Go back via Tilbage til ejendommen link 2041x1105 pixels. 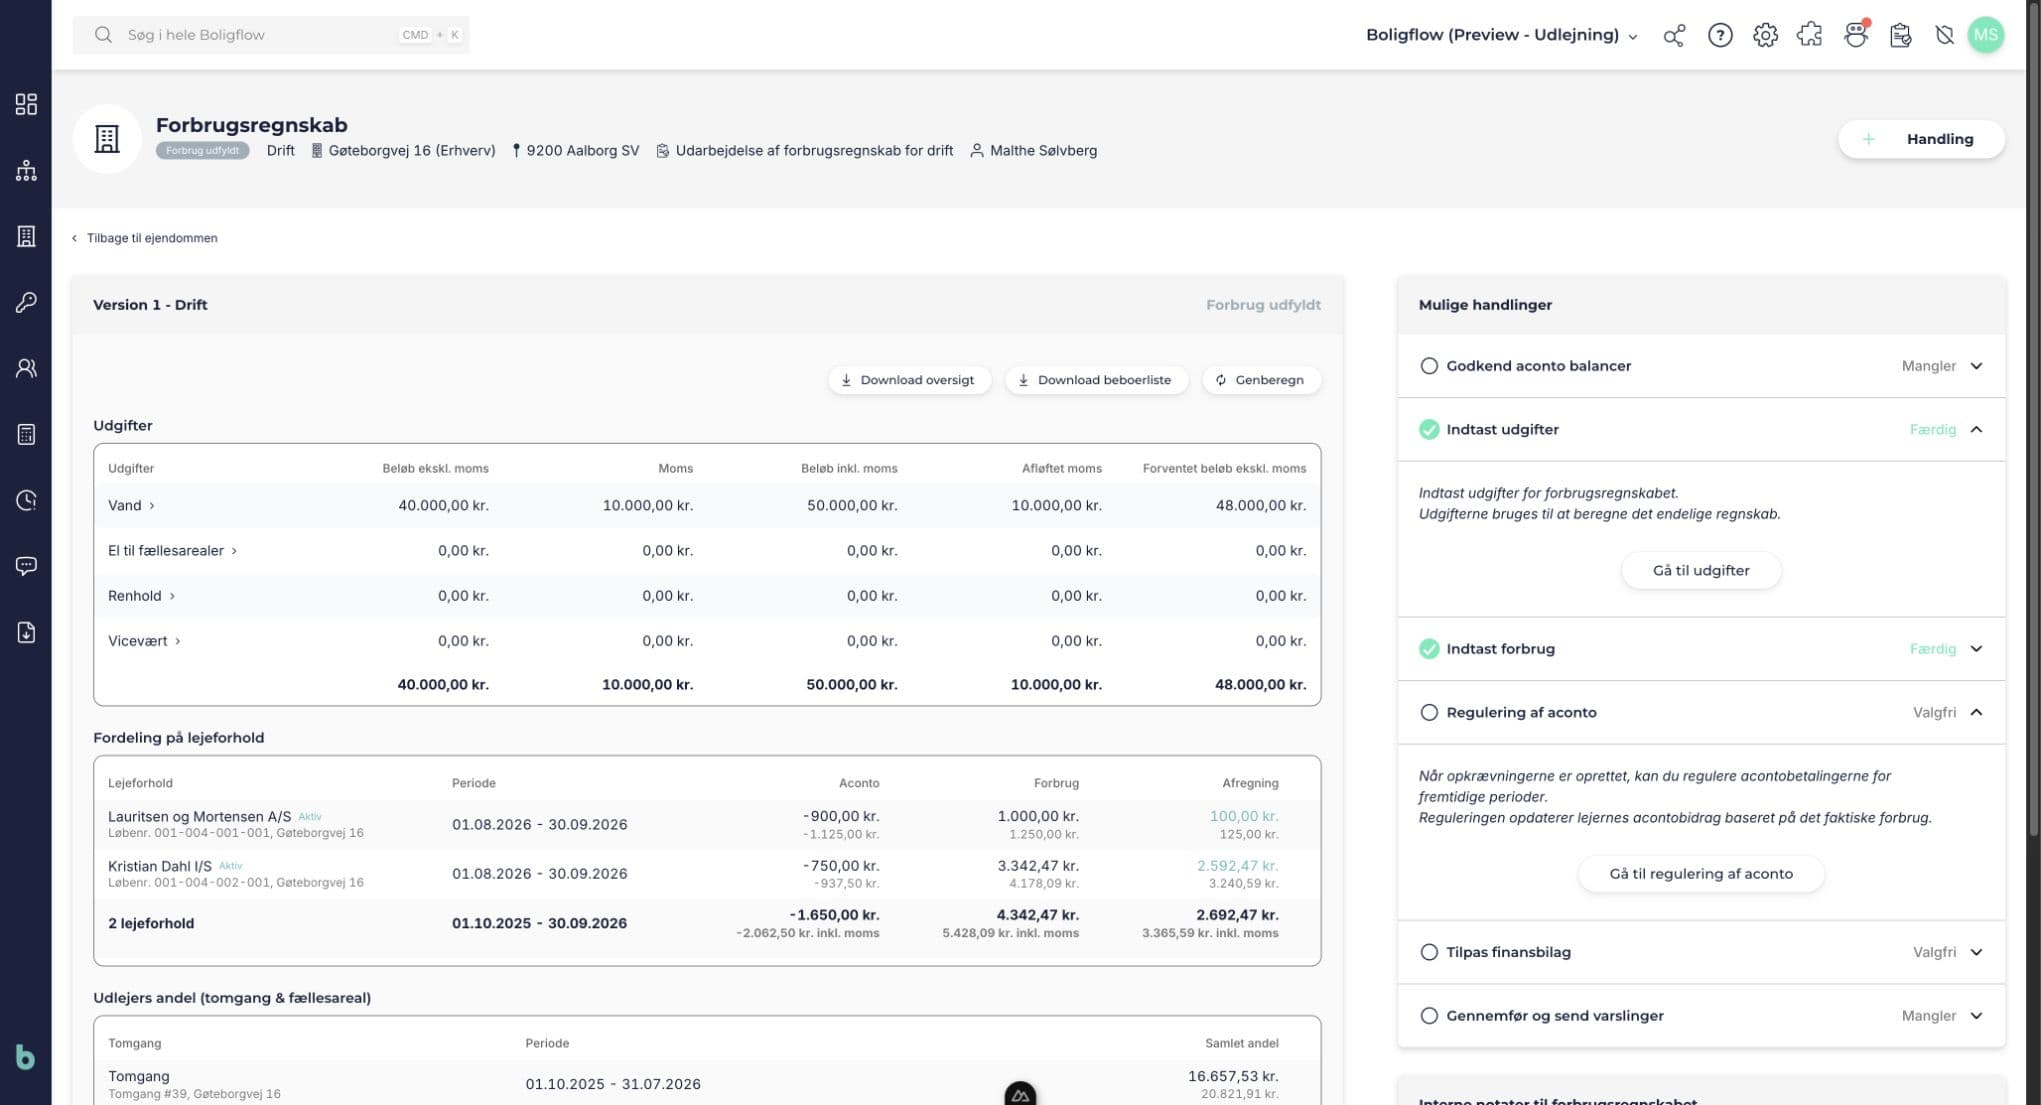tap(145, 238)
